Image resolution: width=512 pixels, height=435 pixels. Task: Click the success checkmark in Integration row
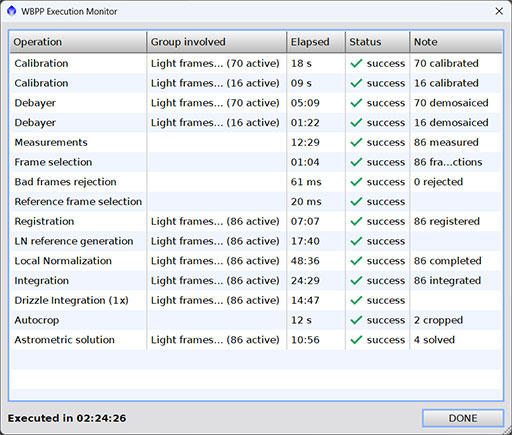point(356,280)
